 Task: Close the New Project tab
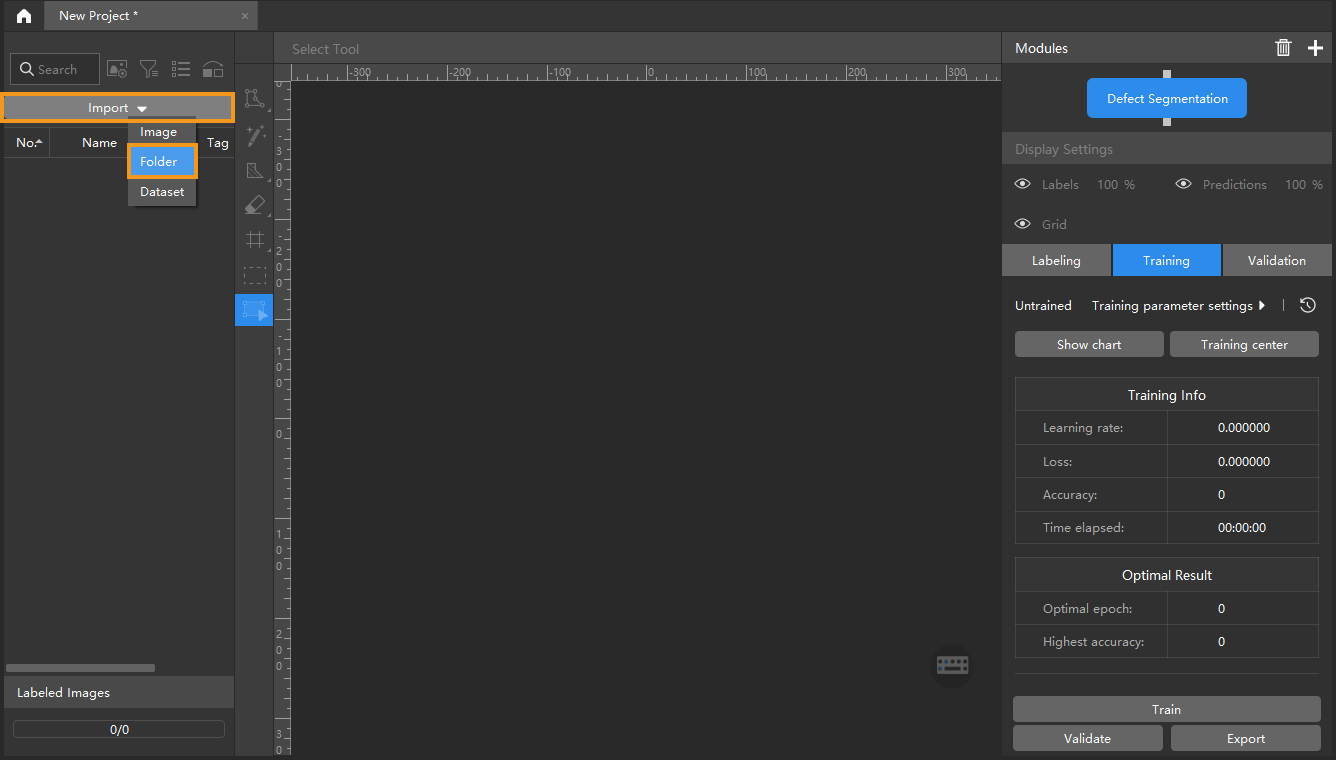tap(245, 16)
